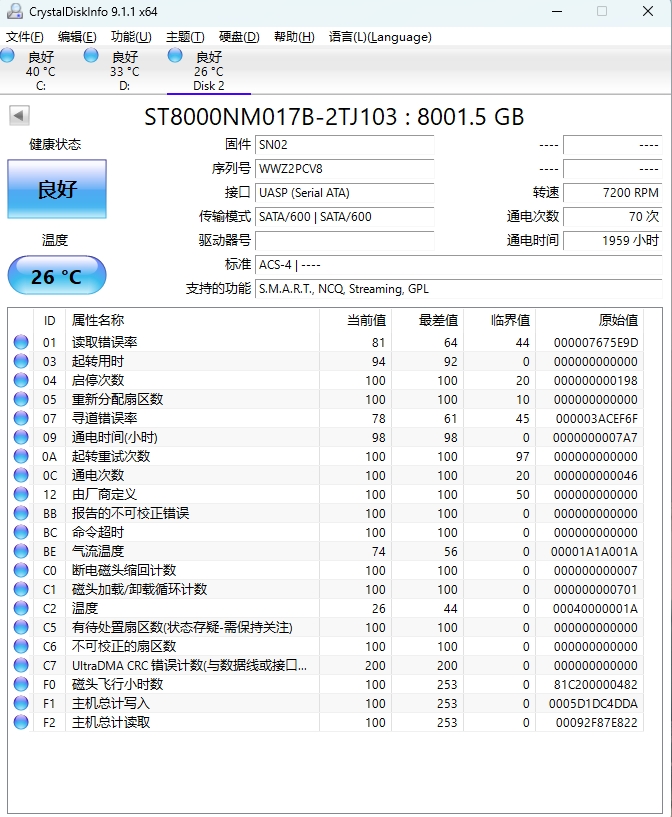
Task: Click status orb of attribute 12 由厂商定义
Action: coord(21,494)
